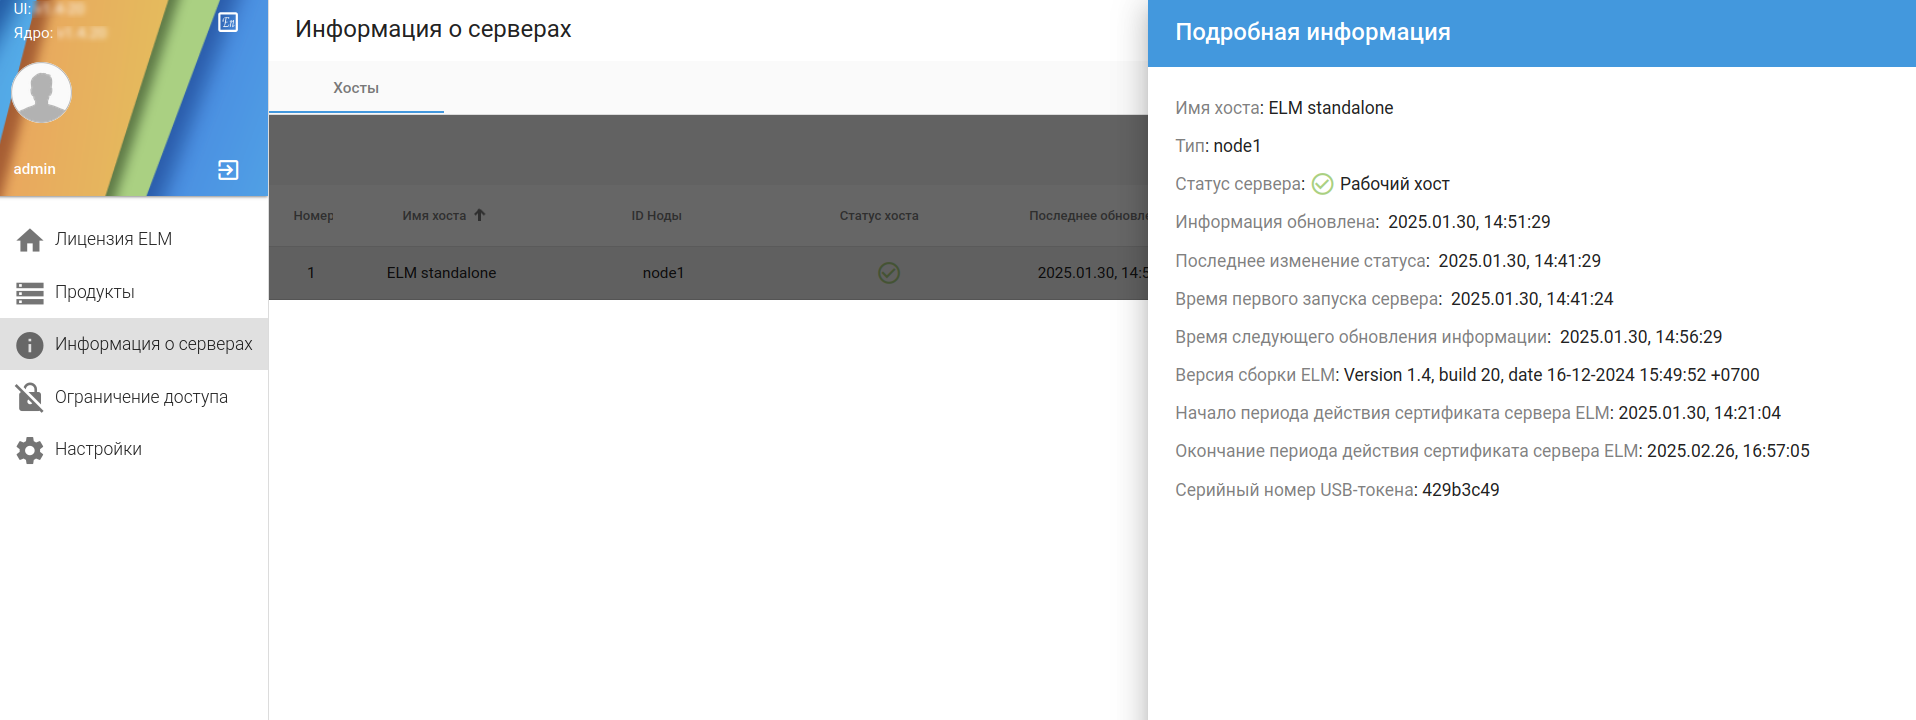Click the certificate start date 14:21:04
Viewport: 1916px width, 720px height.
point(1699,413)
